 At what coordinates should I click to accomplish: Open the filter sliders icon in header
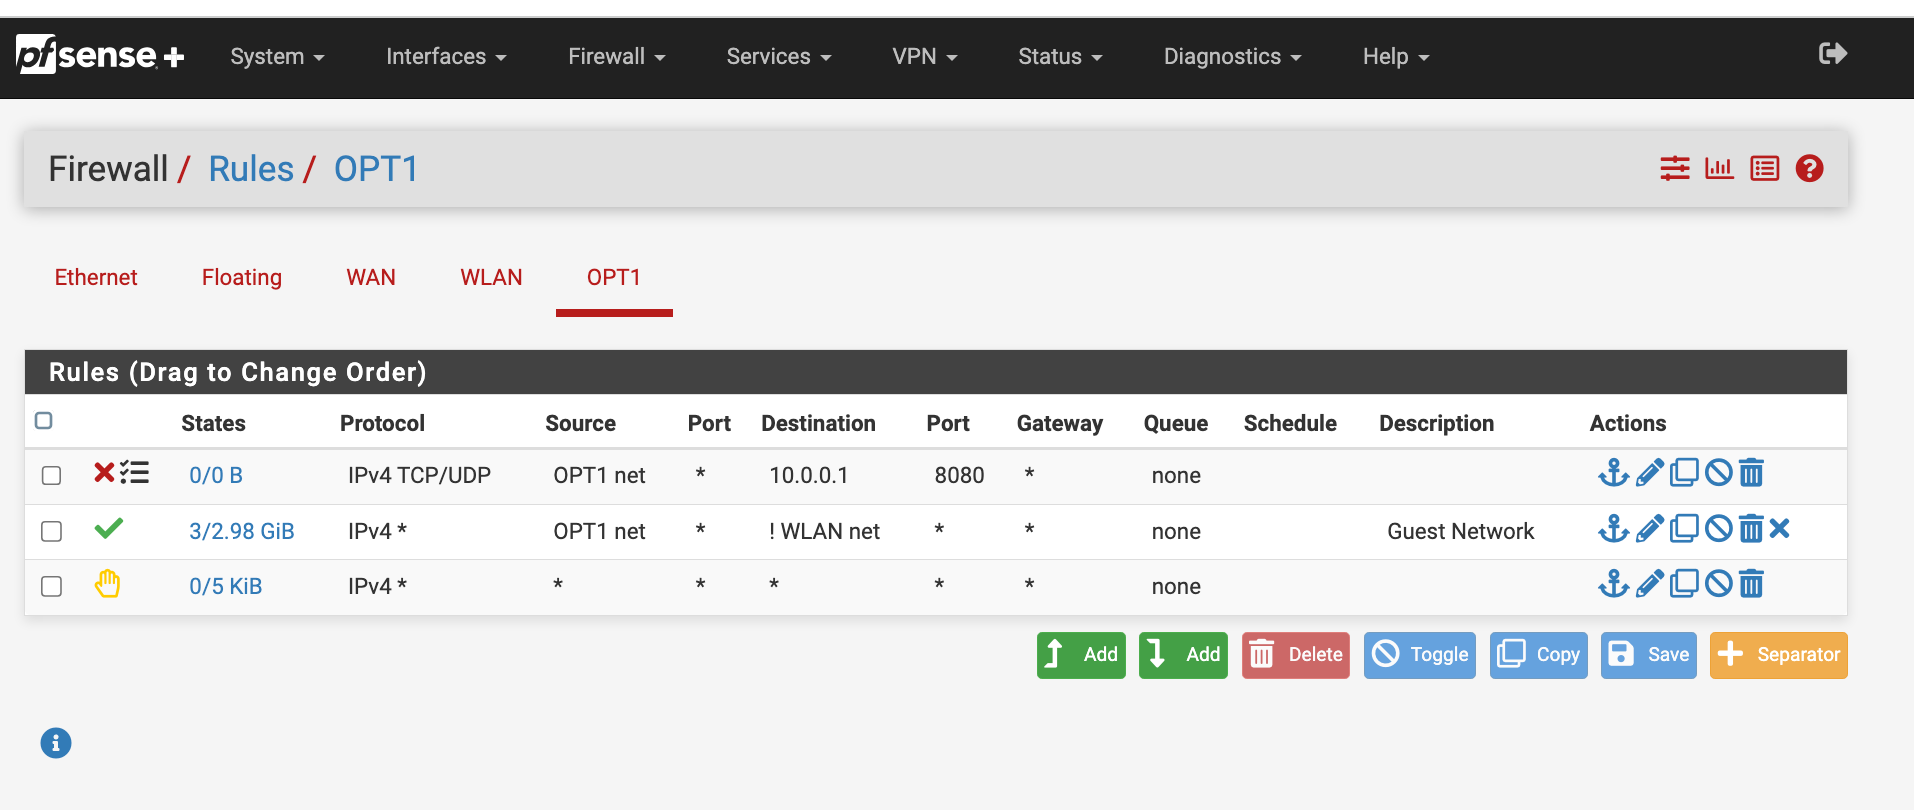(x=1675, y=168)
